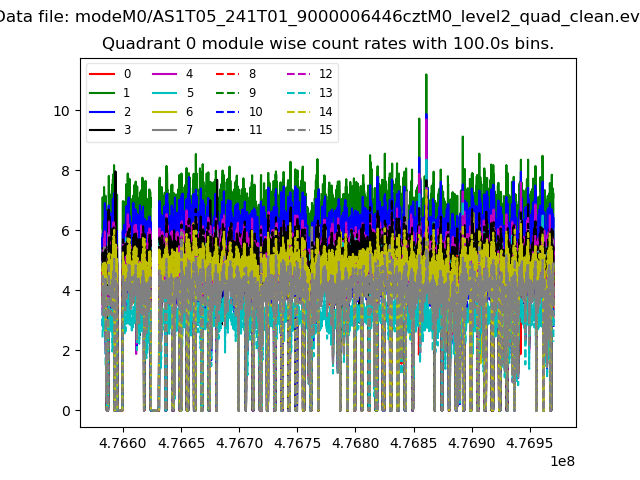Click legend entry for module 9
The image size is (640, 480).
pos(236,93)
